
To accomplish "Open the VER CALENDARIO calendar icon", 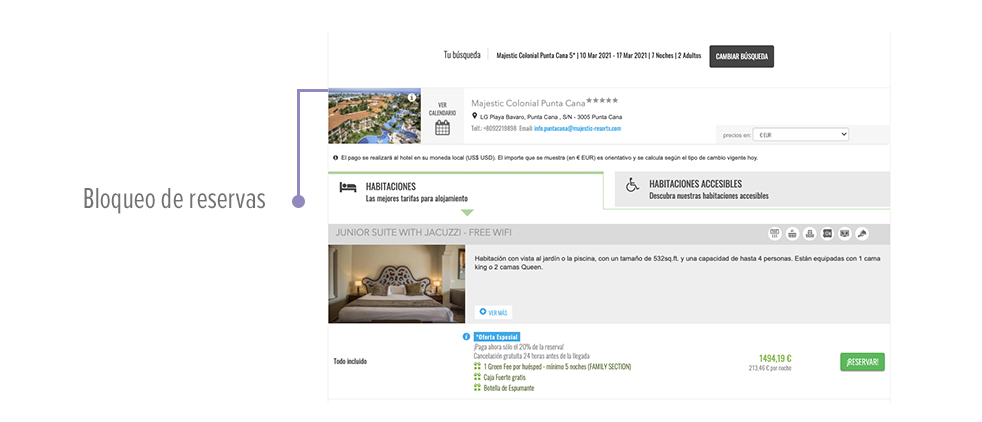I will [442, 127].
